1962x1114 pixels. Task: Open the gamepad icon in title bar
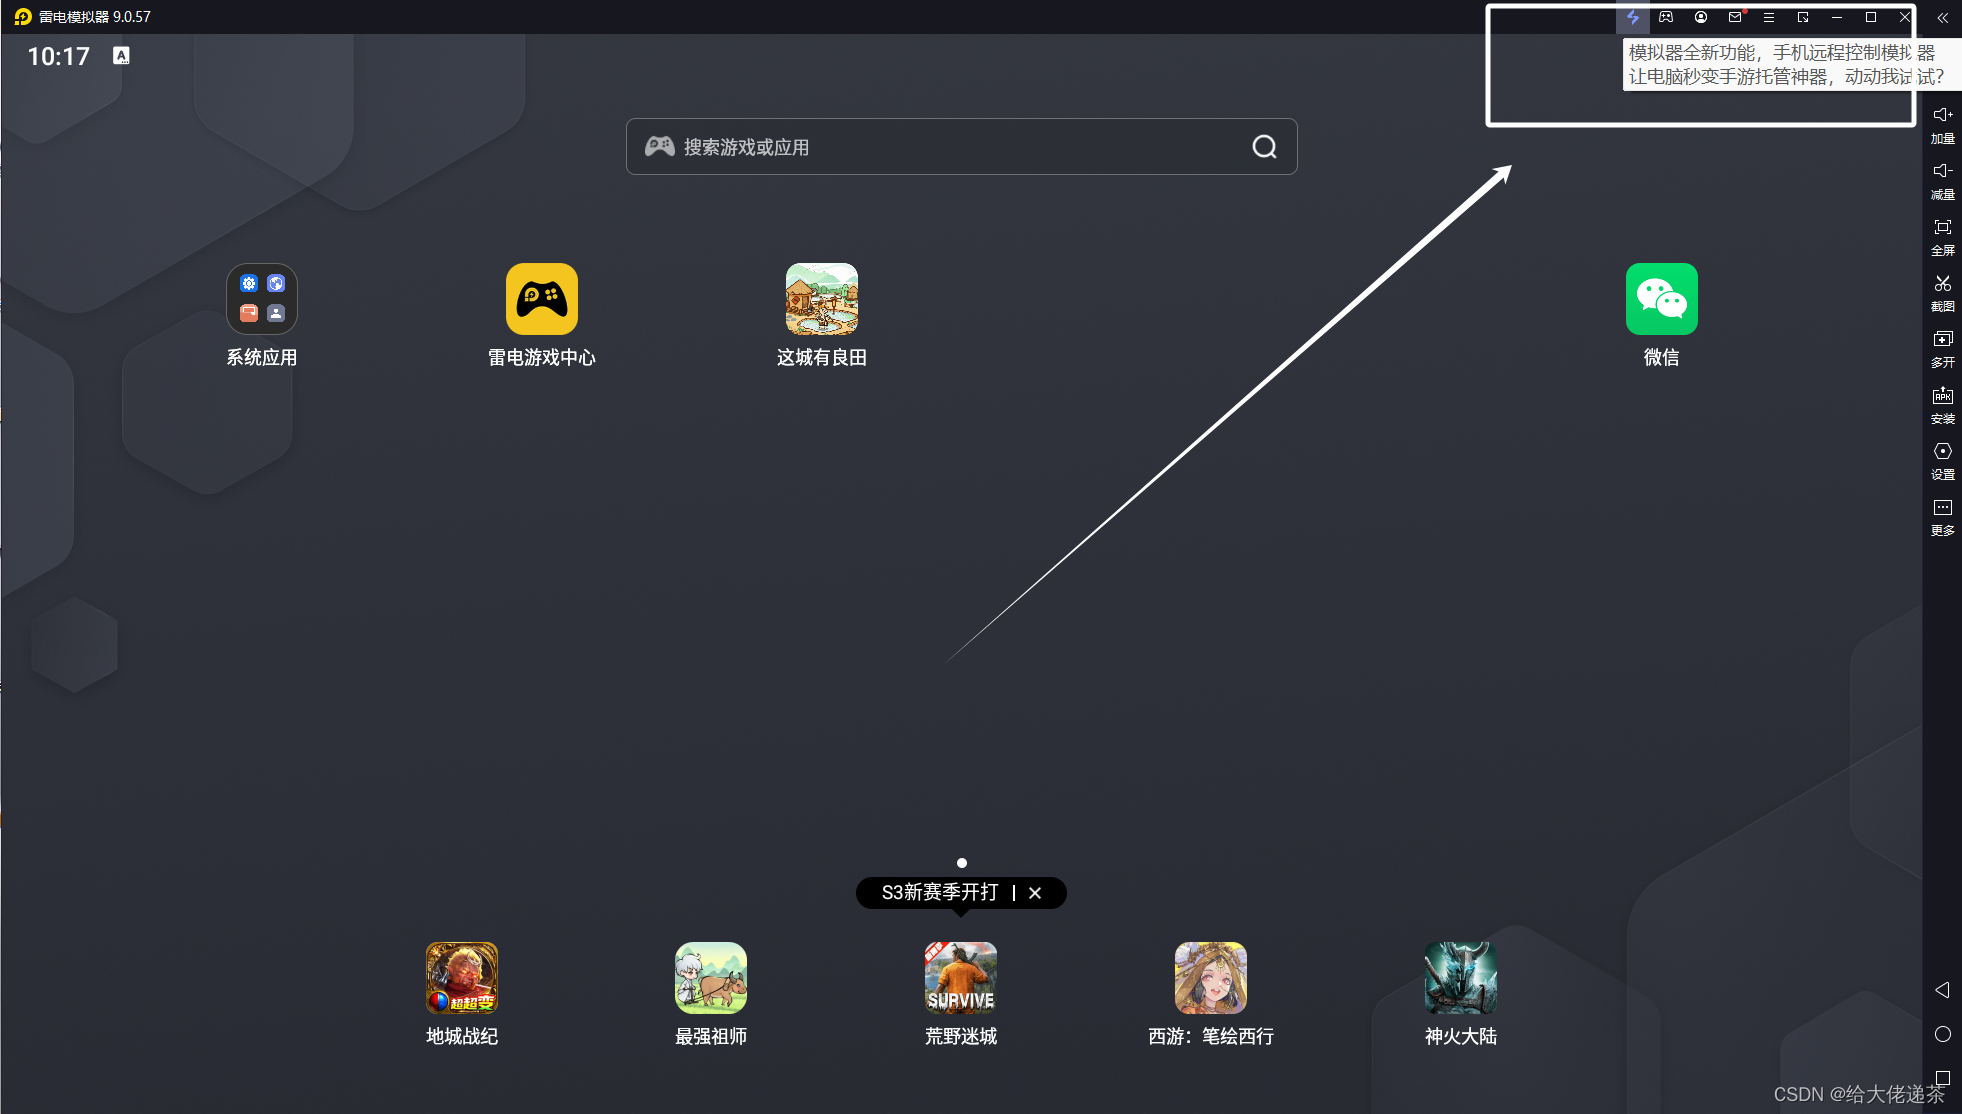[1666, 17]
